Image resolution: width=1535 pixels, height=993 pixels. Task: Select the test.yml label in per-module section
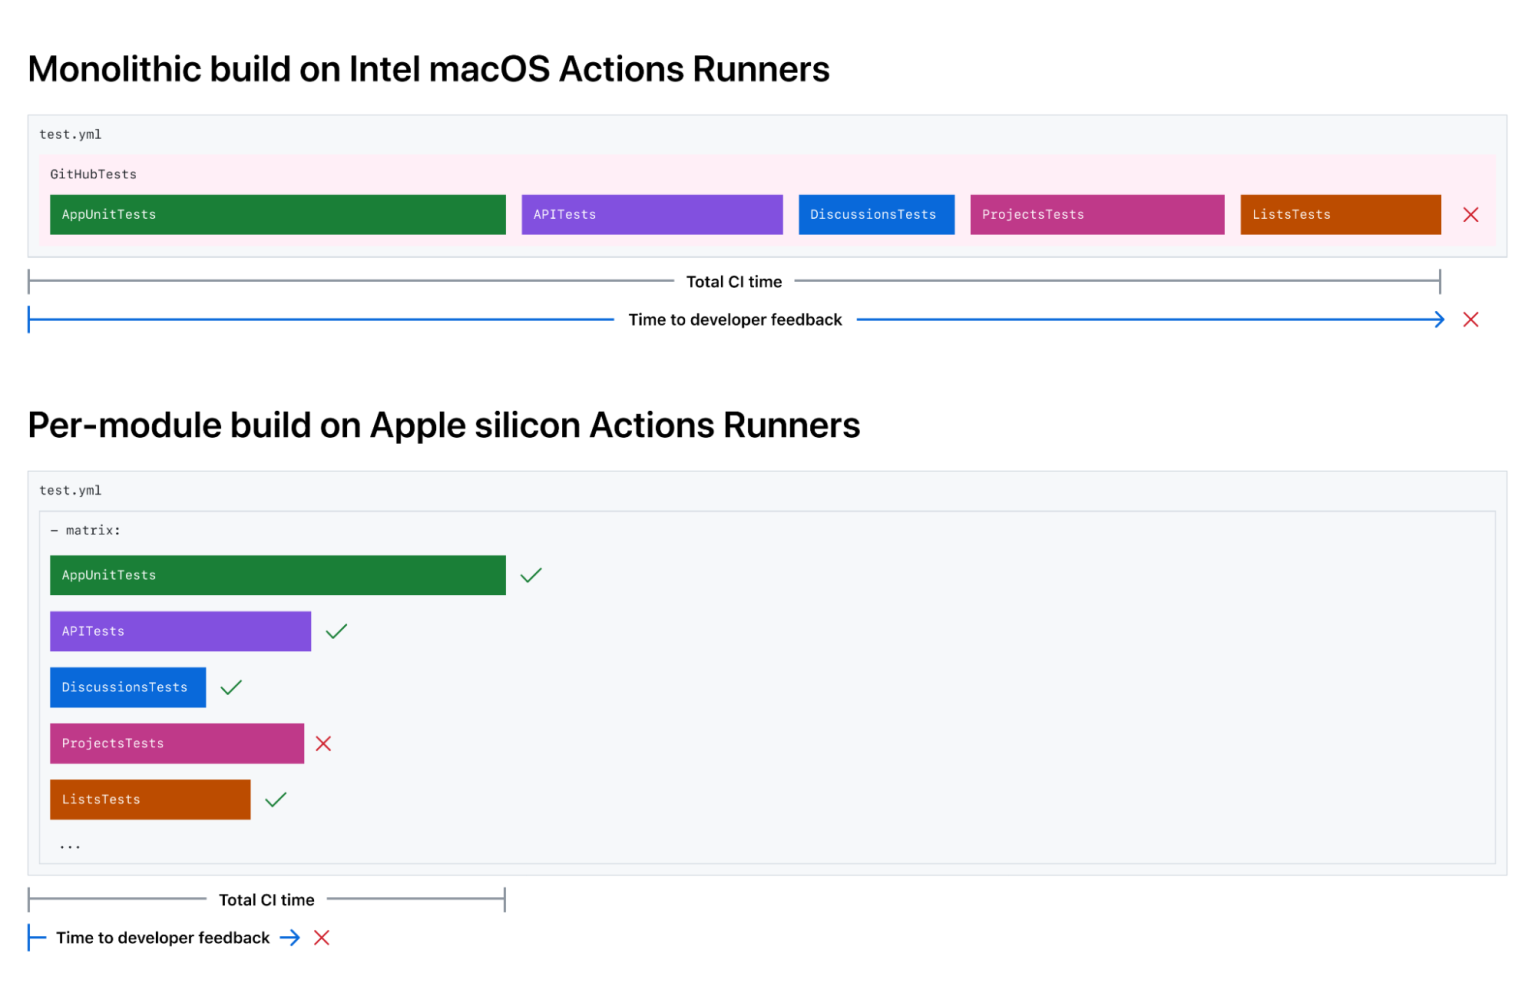[70, 490]
